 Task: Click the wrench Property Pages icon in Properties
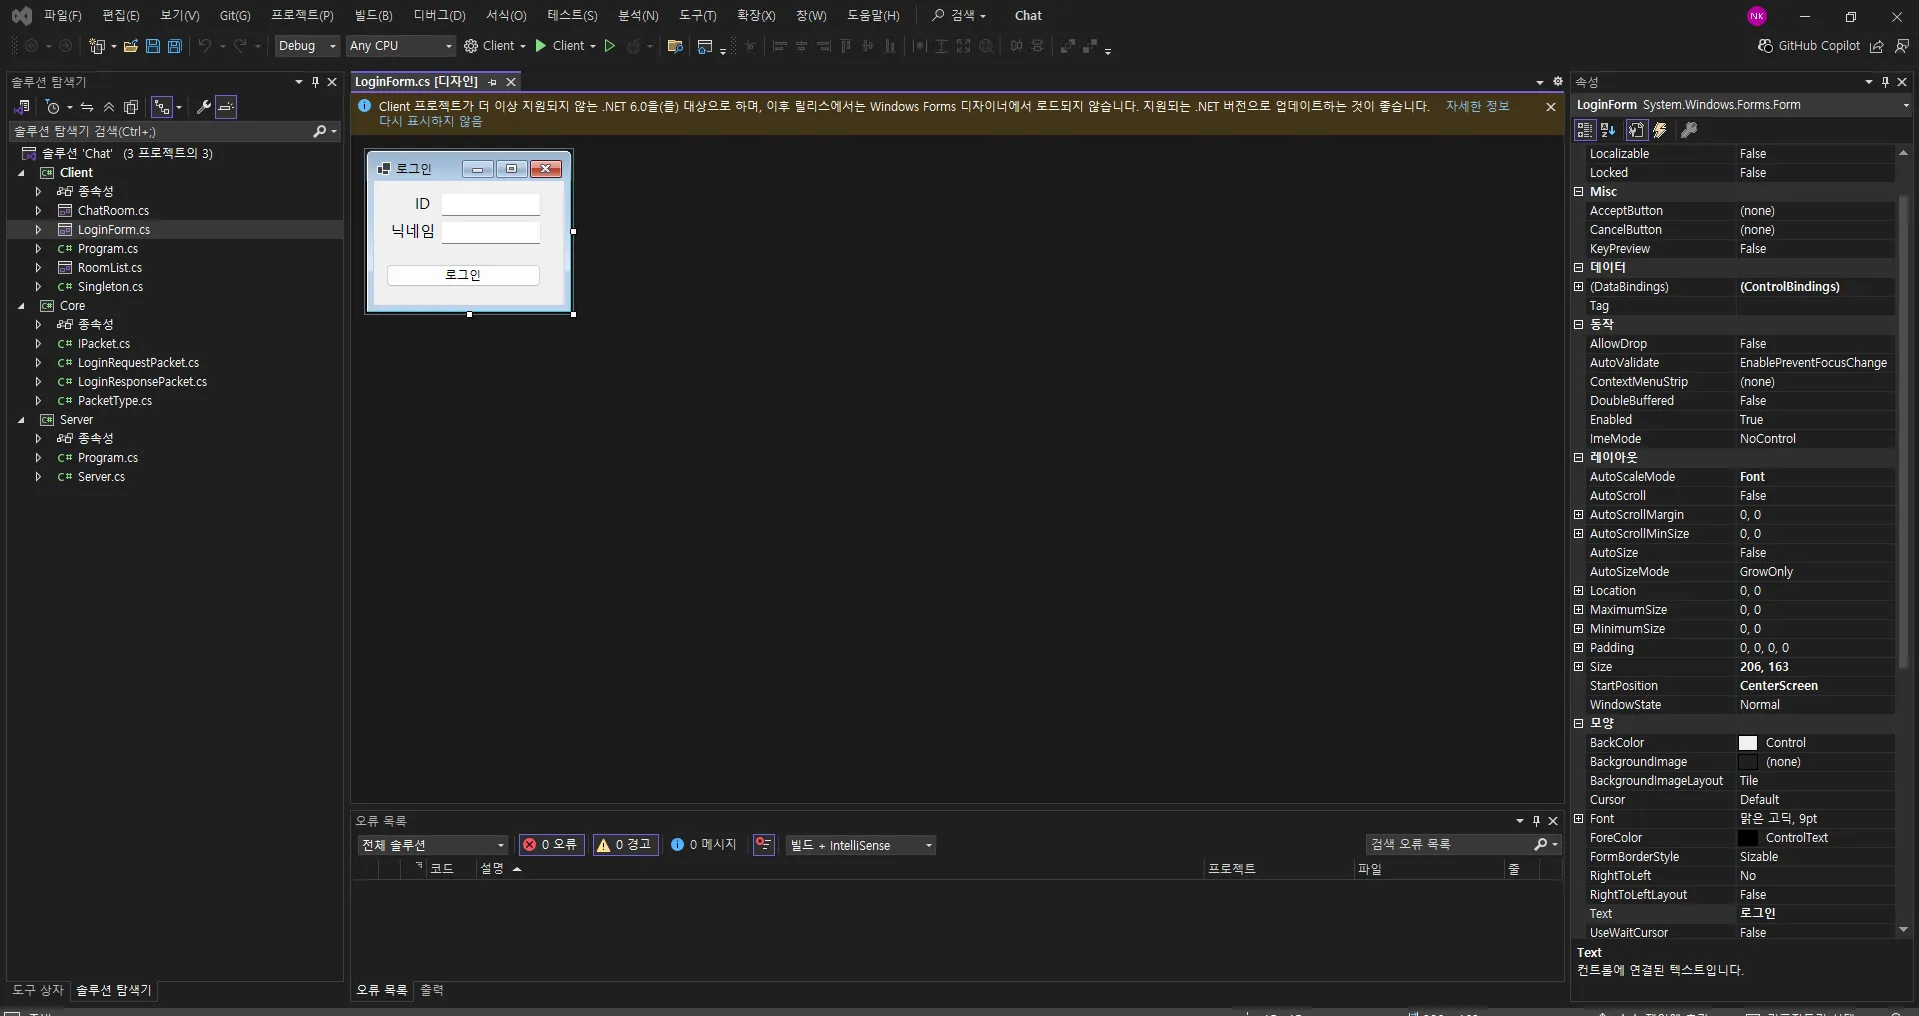1689,130
